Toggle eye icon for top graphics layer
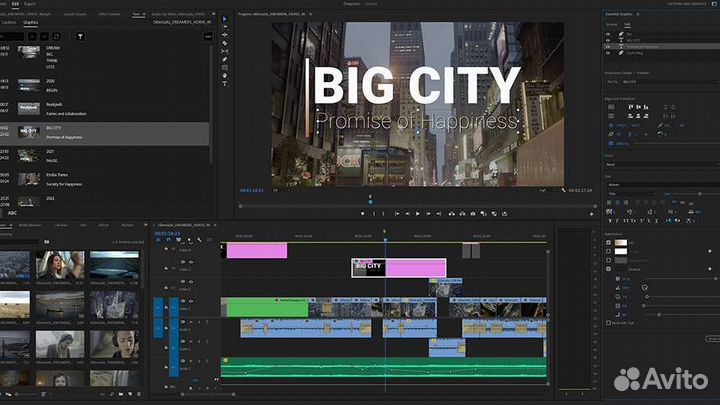The width and height of the screenshot is (720, 405). 607,33
